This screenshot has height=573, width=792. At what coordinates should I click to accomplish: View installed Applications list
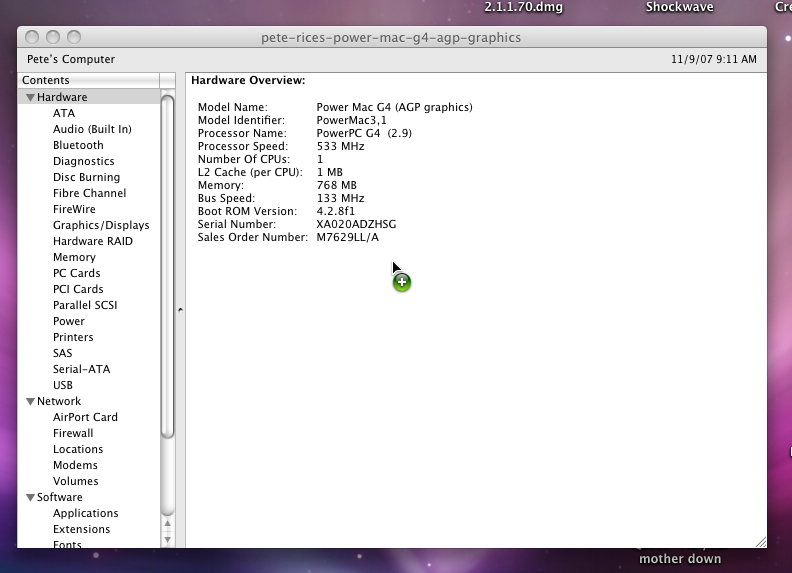pyautogui.click(x=85, y=513)
